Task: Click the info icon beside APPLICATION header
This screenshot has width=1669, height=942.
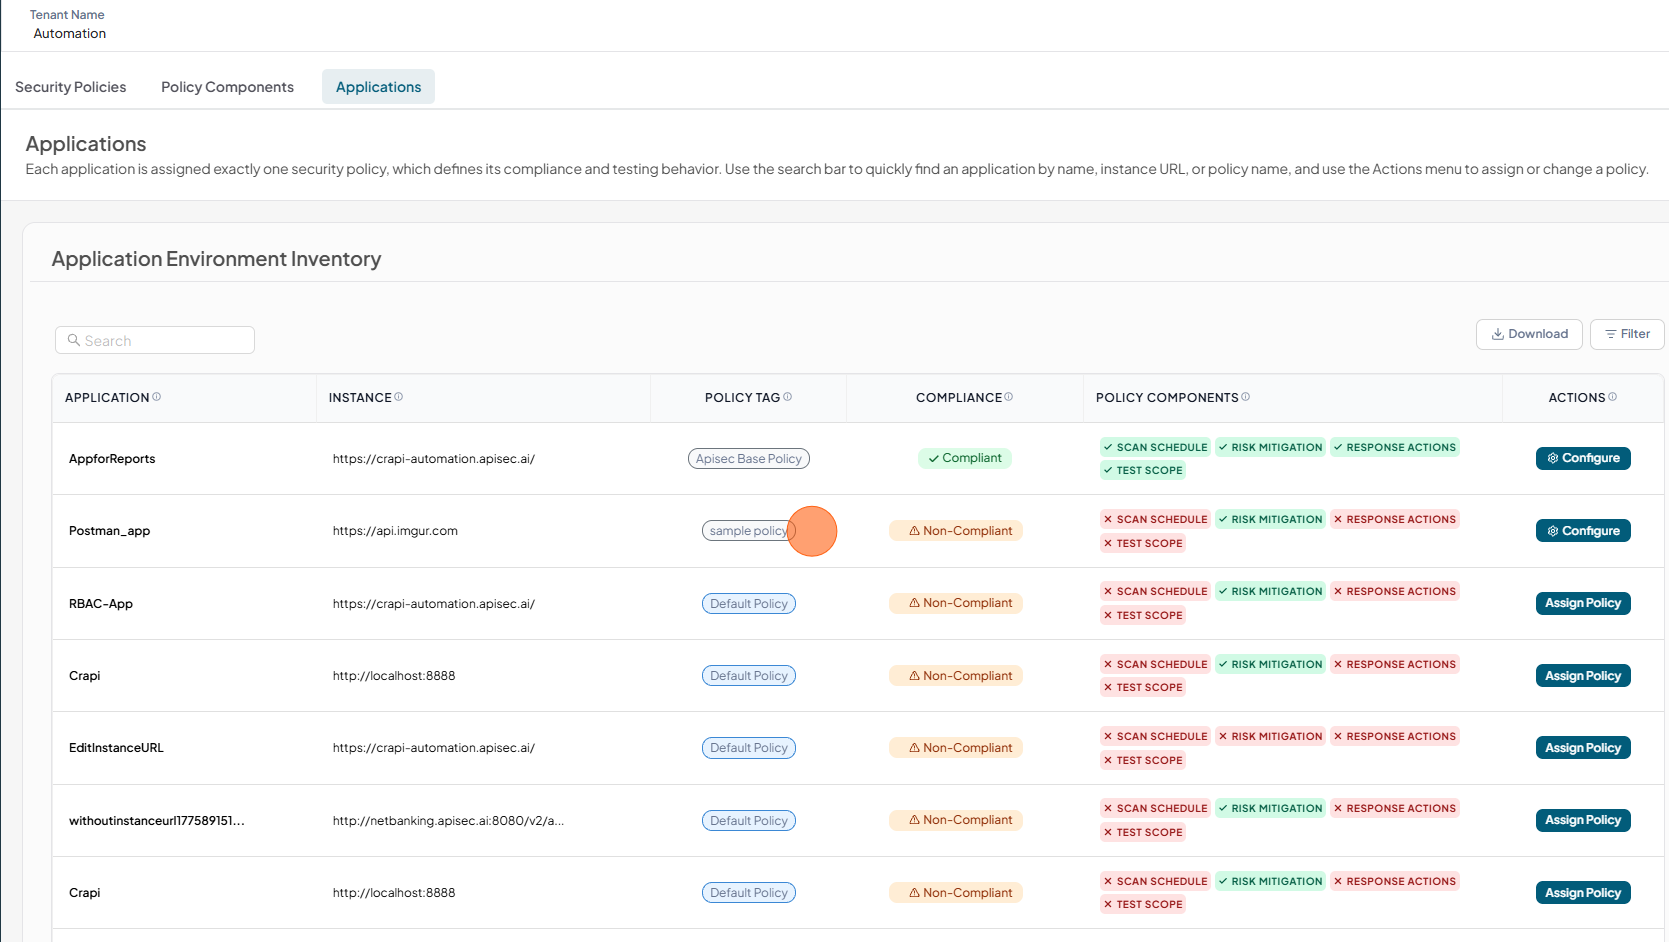Action: click(x=157, y=397)
